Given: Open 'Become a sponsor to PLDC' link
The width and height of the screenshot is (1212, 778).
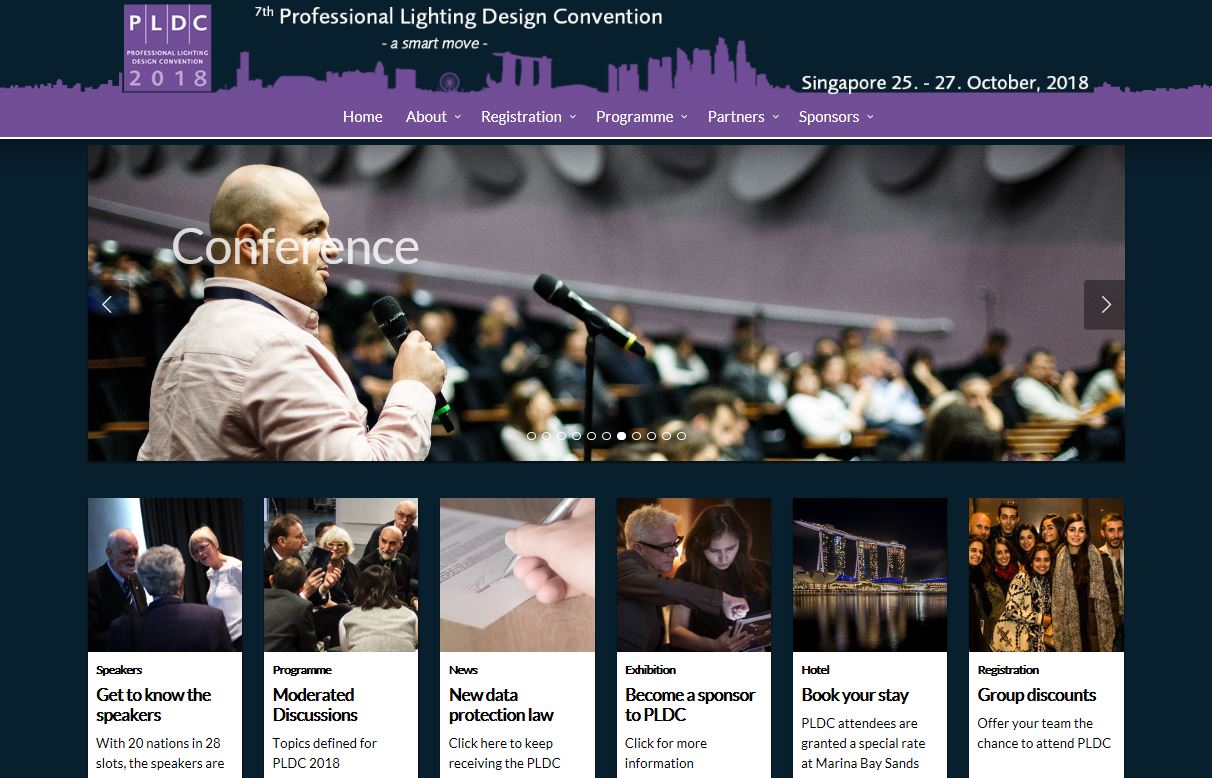Looking at the screenshot, I should (690, 705).
